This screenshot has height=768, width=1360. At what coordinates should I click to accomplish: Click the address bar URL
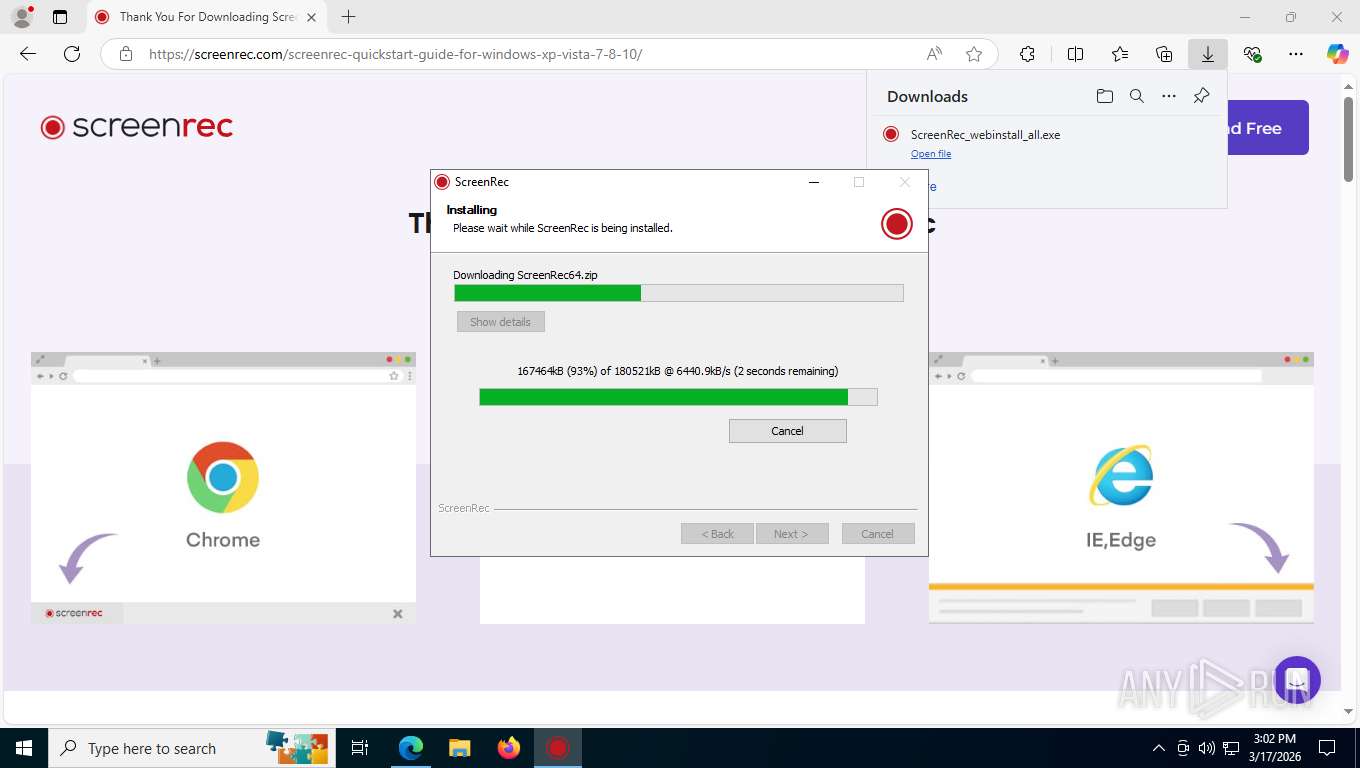coord(395,54)
